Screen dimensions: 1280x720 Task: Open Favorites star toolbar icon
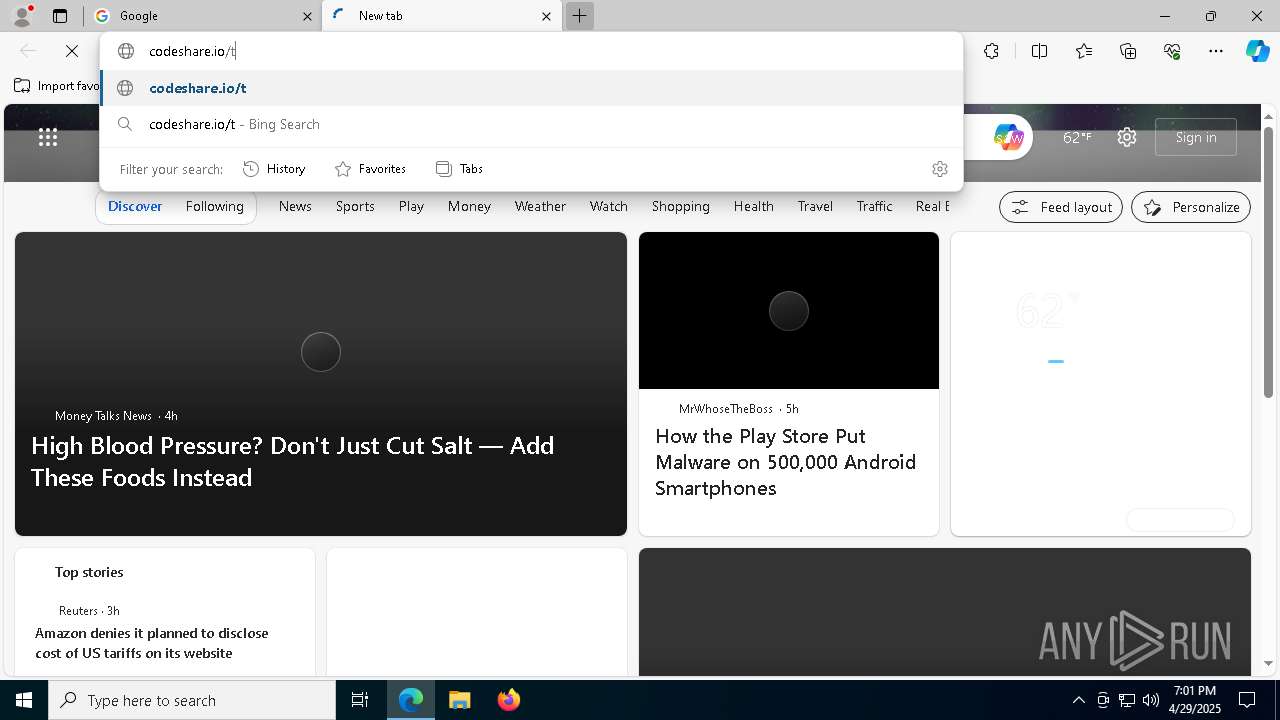pos(1084,51)
